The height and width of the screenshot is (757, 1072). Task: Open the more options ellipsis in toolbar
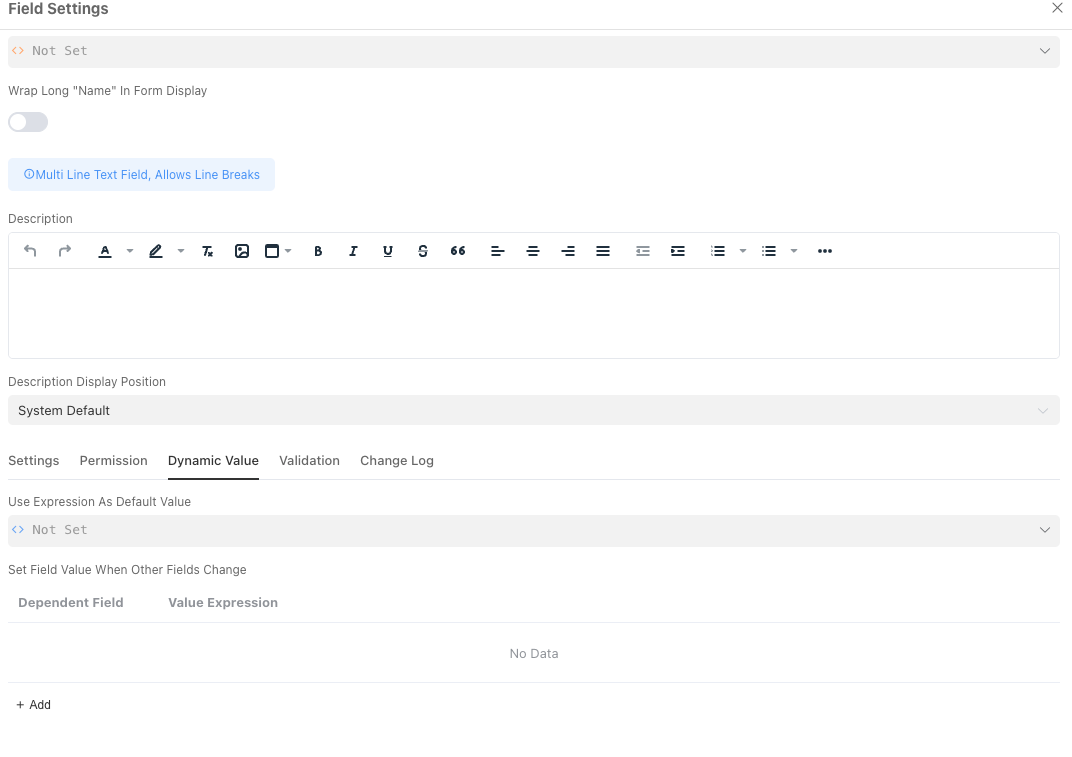(825, 251)
